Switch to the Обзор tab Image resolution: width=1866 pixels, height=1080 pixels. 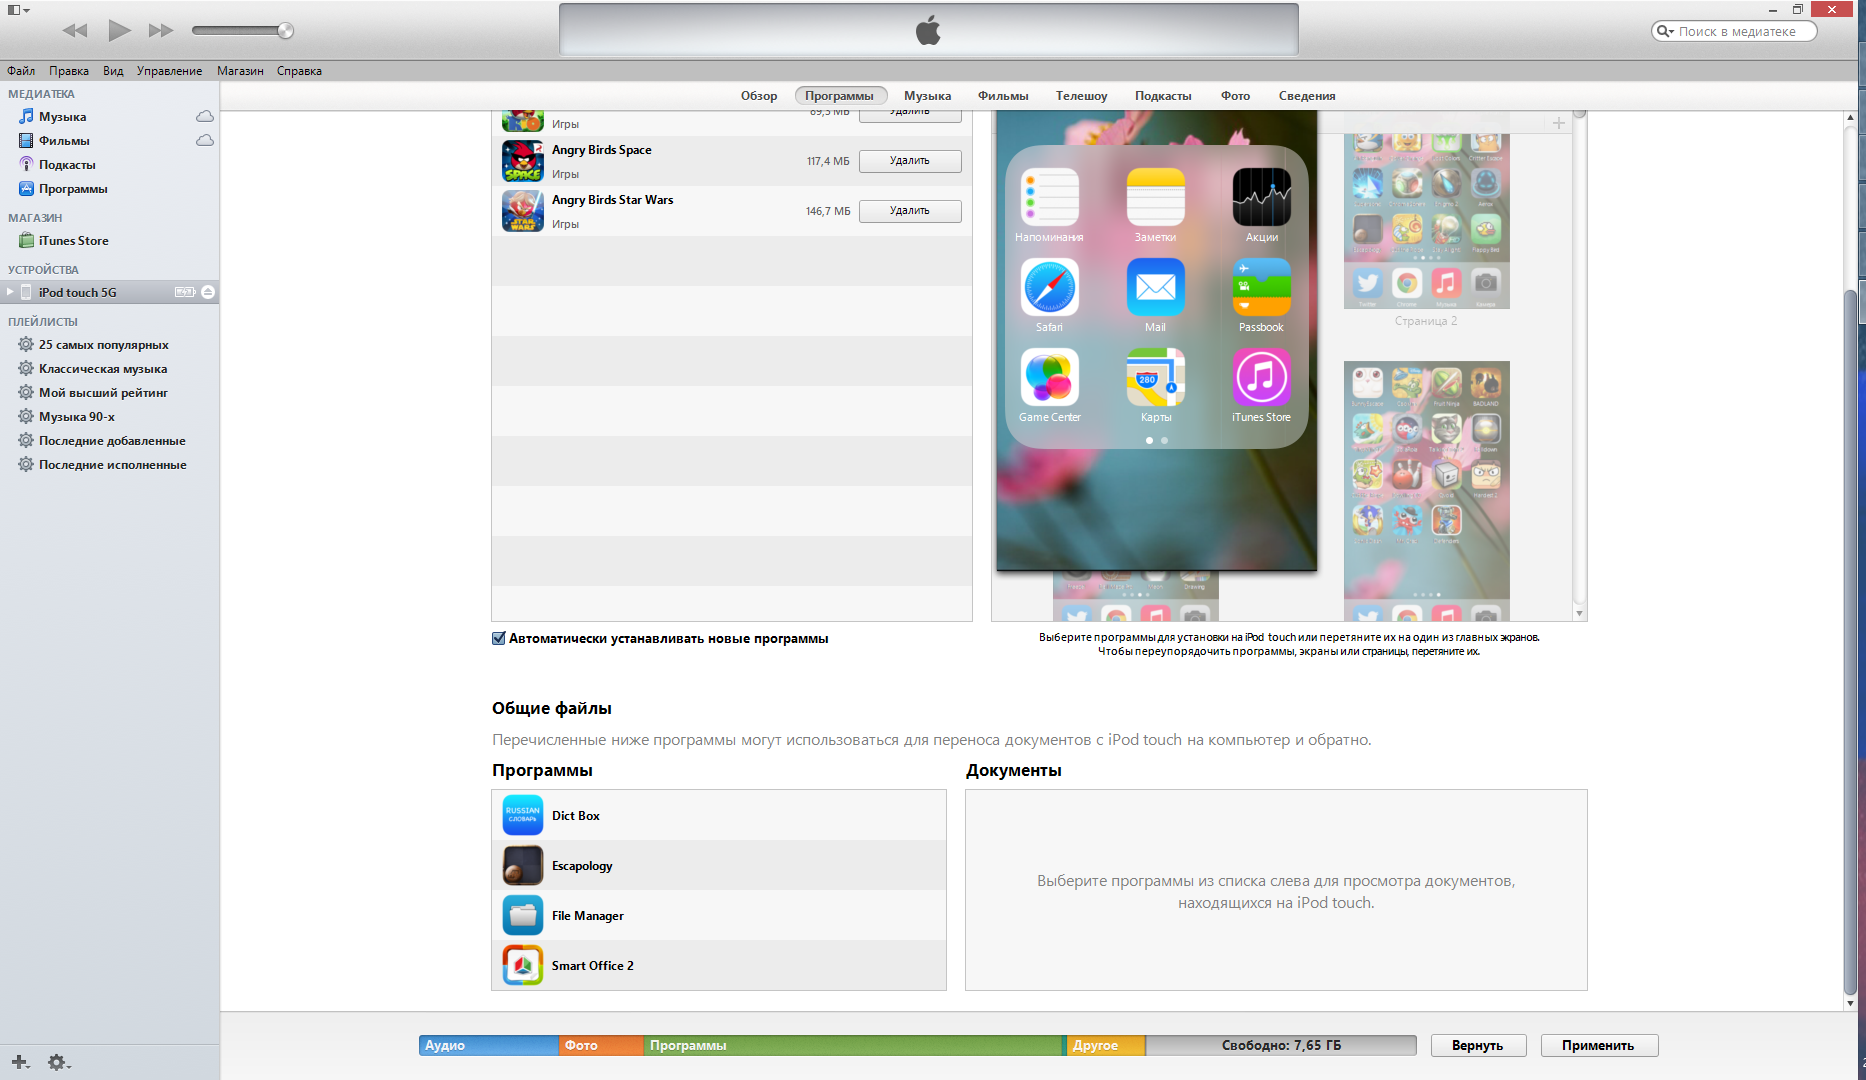[759, 96]
